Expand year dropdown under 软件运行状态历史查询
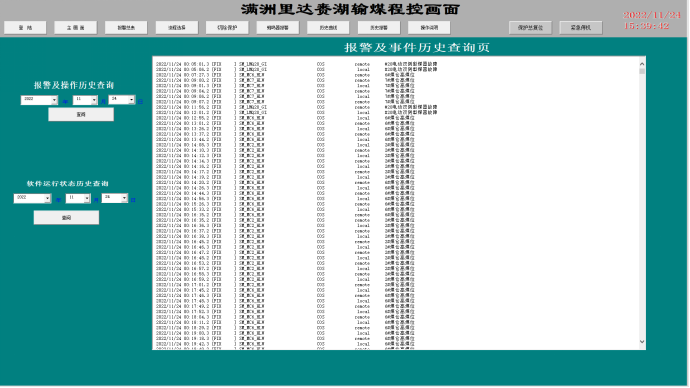Viewport: 690px width, 388px height. tap(47, 199)
